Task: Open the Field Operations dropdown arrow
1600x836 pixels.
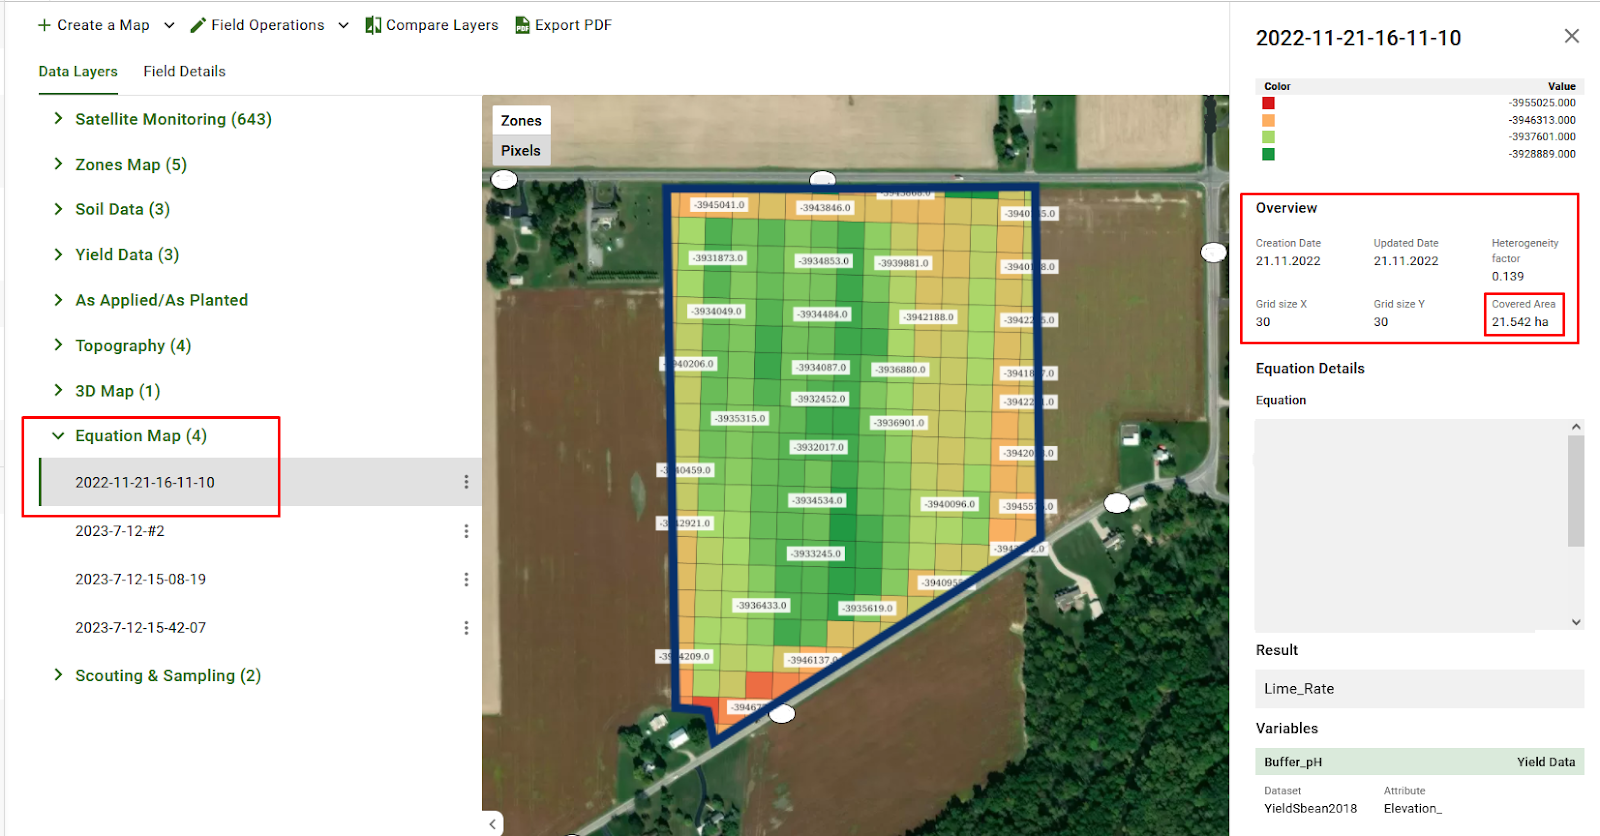Action: click(343, 25)
